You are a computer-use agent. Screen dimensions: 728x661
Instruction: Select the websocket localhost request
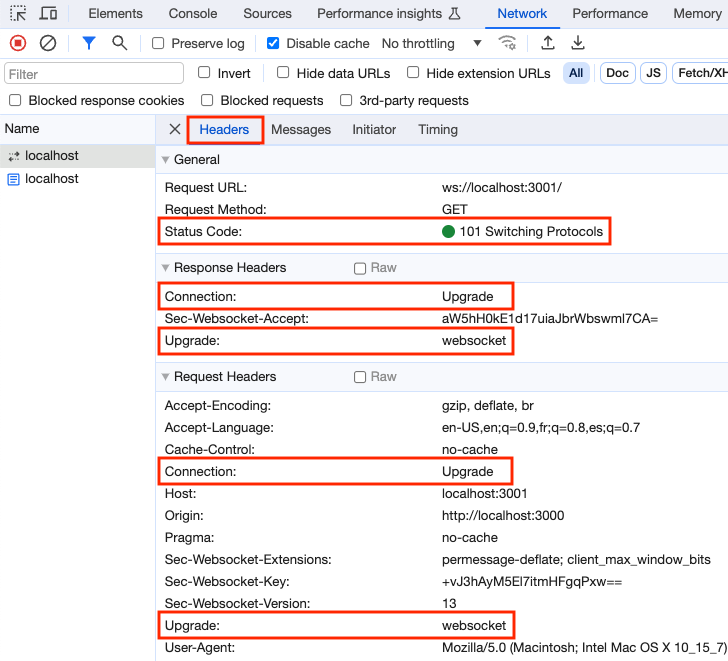[x=77, y=156]
